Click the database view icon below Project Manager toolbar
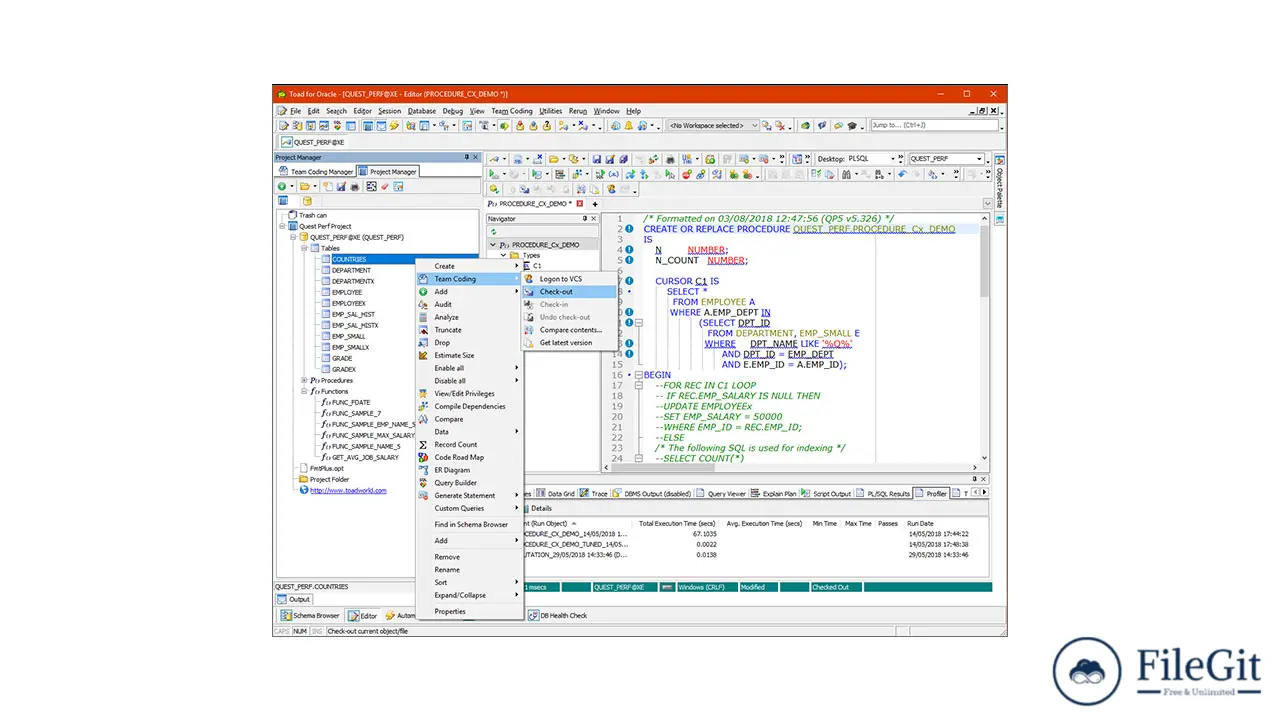The width and height of the screenshot is (1280, 720). click(x=307, y=200)
